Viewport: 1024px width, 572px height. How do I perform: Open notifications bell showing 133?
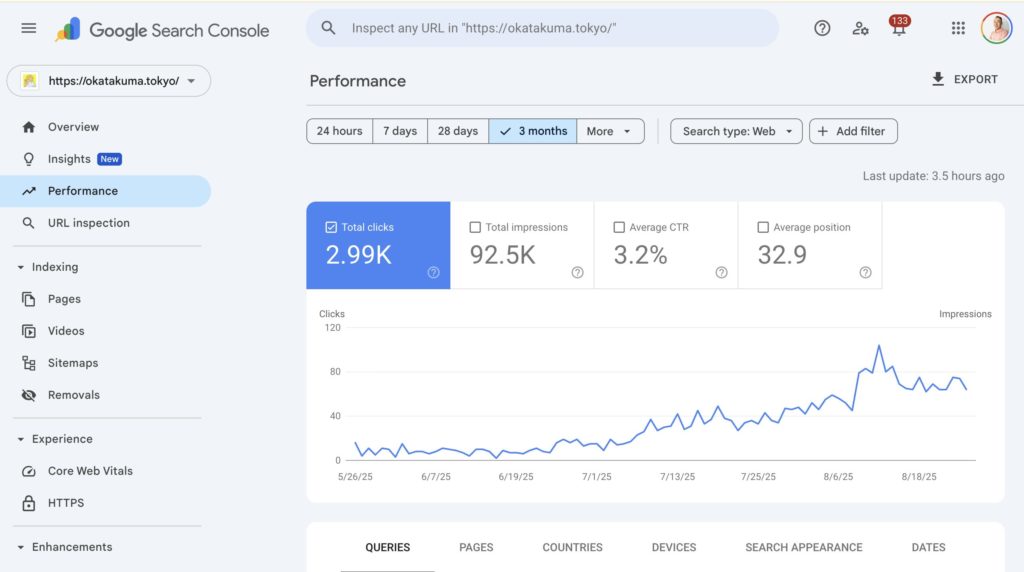[899, 26]
